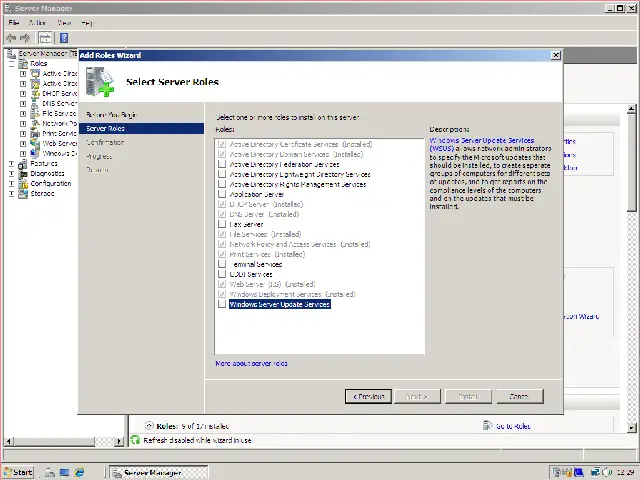Check the Application Server role

(x=222, y=194)
